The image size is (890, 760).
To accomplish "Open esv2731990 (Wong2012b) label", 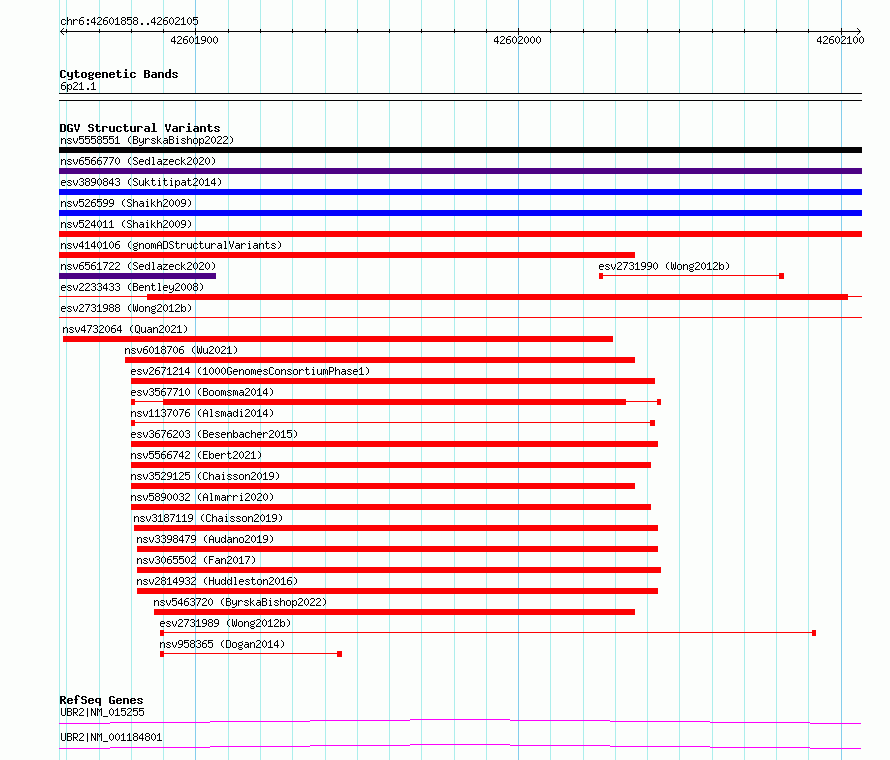I will click(x=664, y=266).
